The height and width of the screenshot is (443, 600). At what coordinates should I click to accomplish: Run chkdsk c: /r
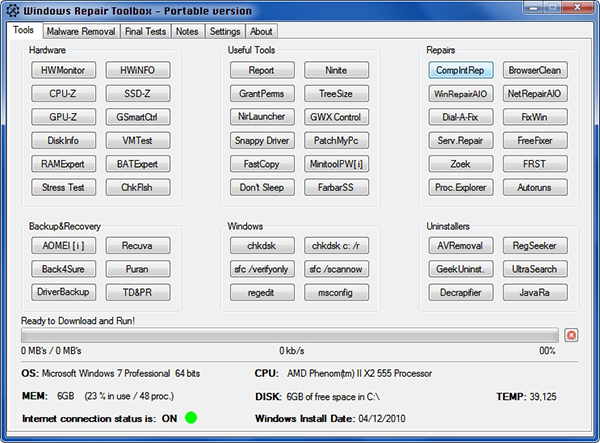click(x=336, y=246)
